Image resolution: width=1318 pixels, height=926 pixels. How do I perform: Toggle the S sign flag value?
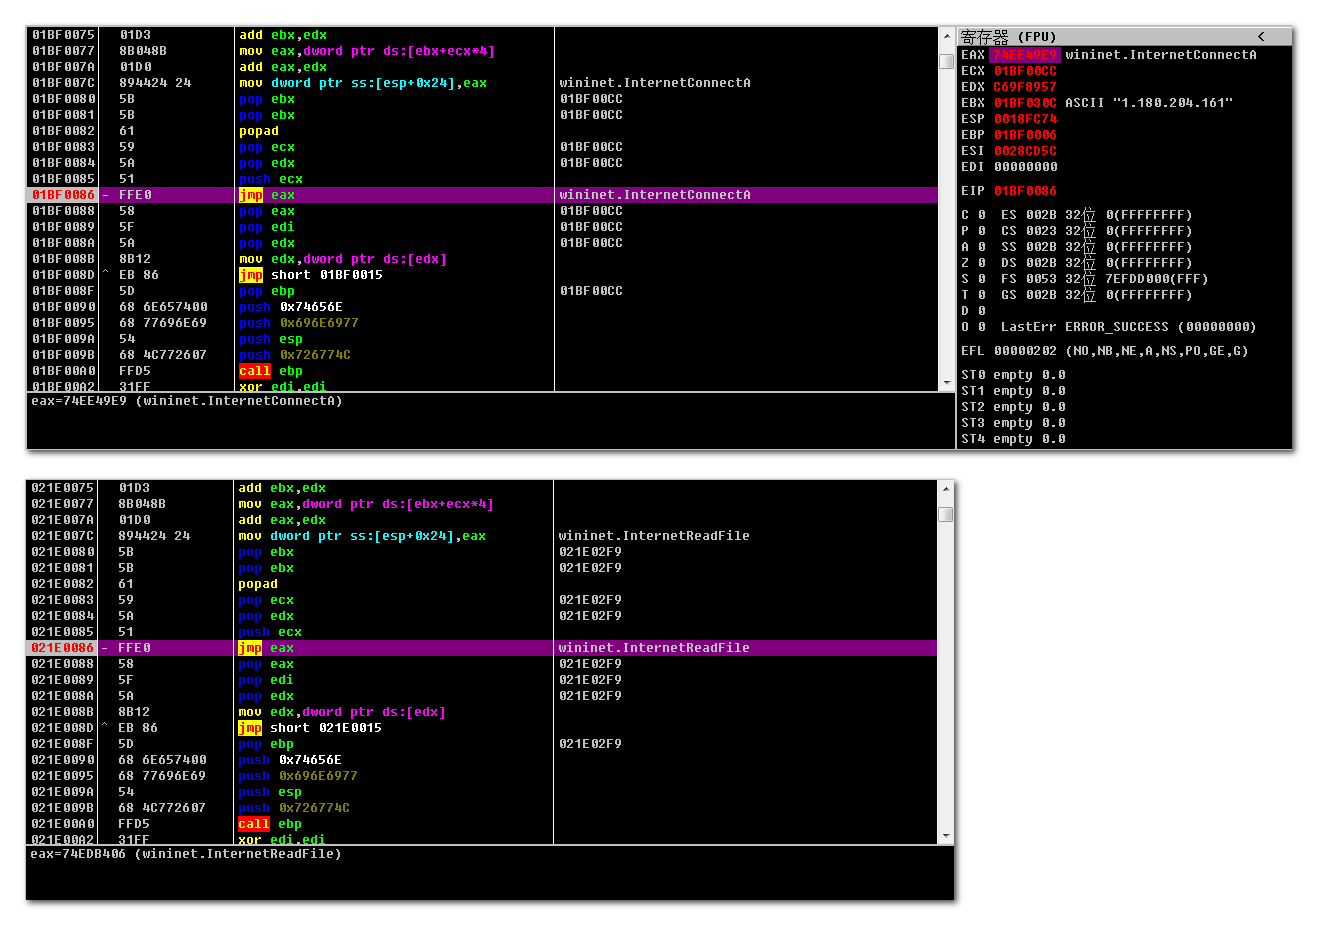point(981,279)
